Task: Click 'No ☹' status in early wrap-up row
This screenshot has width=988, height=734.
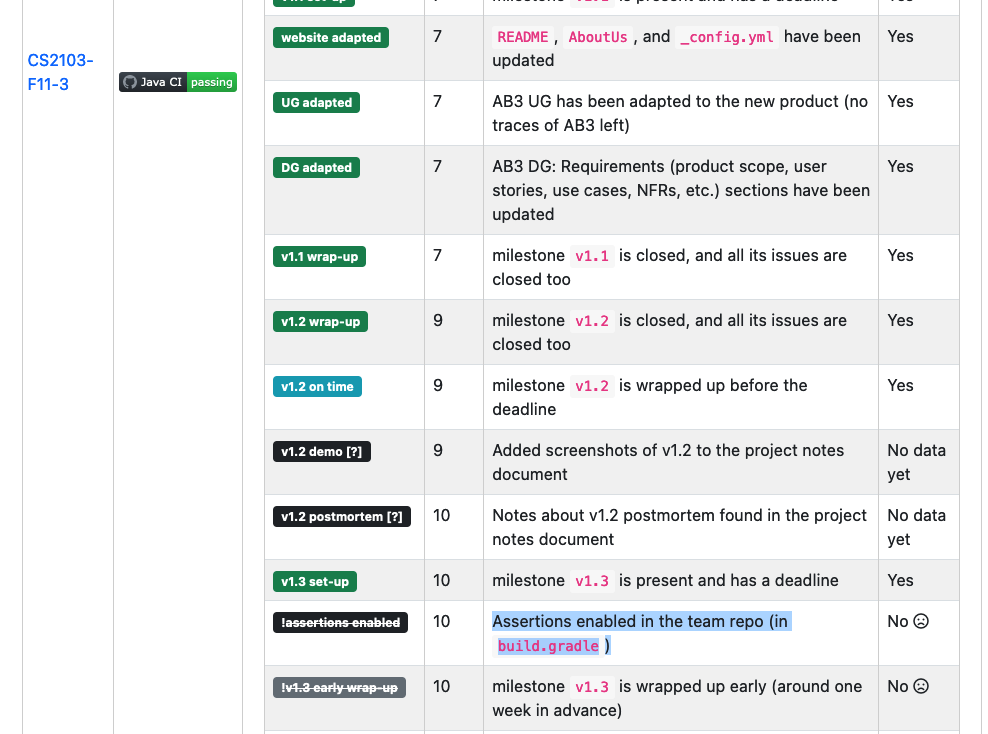Action: pyautogui.click(x=908, y=686)
